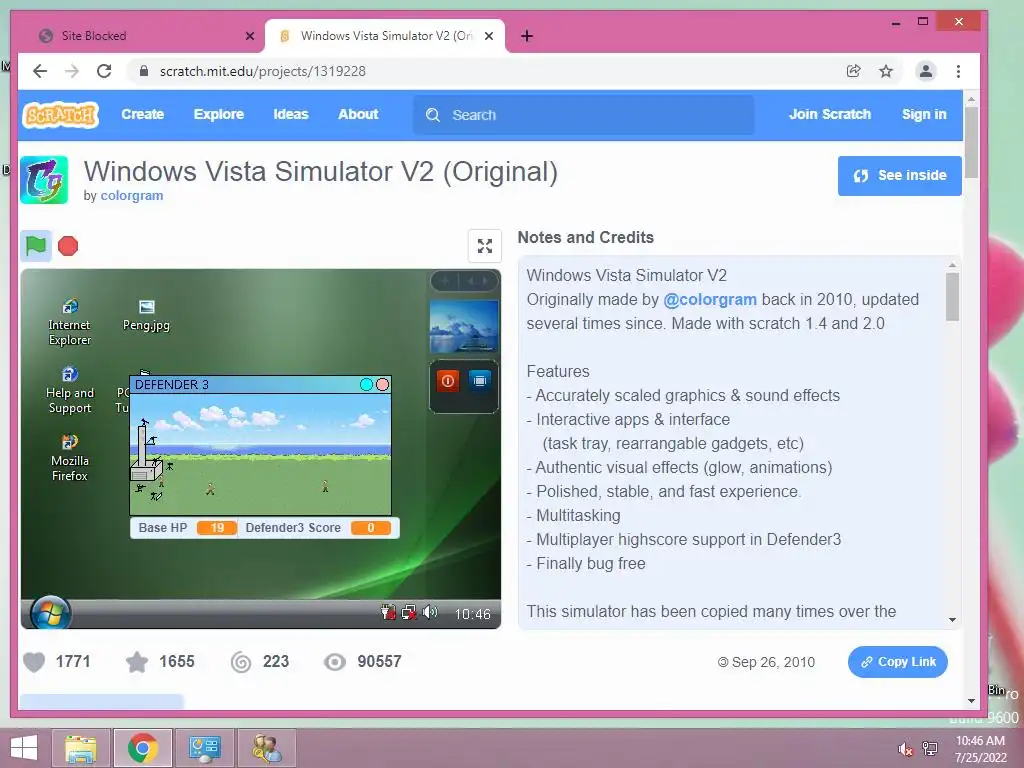Click the @colorgram mention in notes
This screenshot has width=1024, height=768.
pos(710,300)
